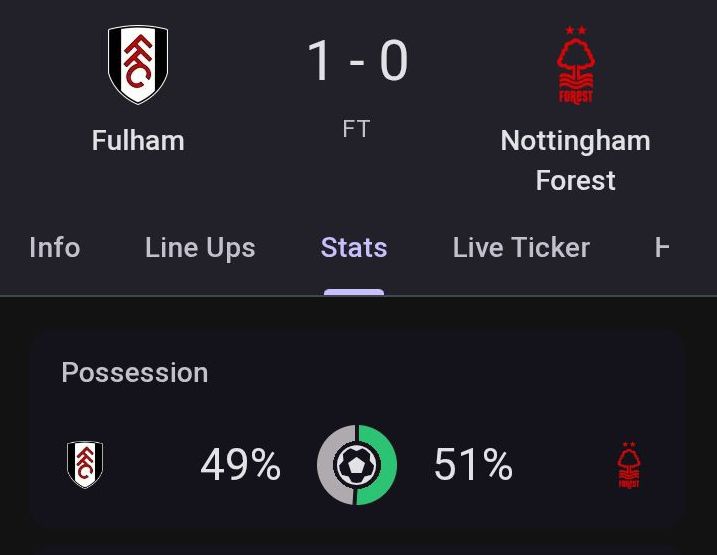The image size is (717, 555).
Task: Open the Line Ups tab
Action: point(200,247)
